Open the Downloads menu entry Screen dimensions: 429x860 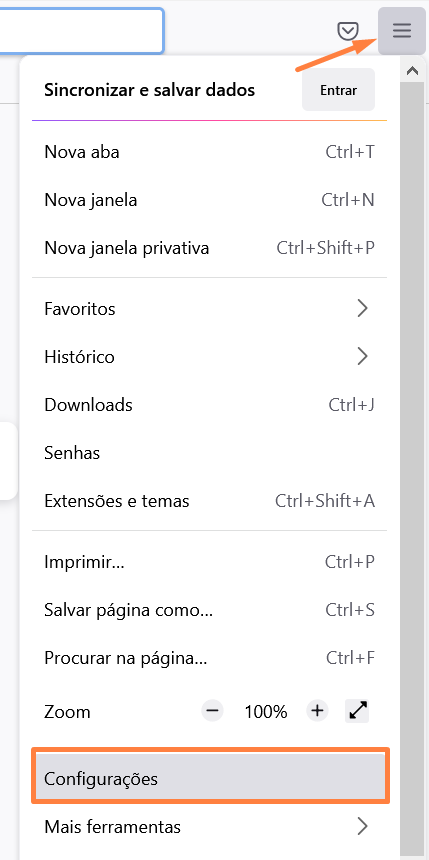pos(210,405)
